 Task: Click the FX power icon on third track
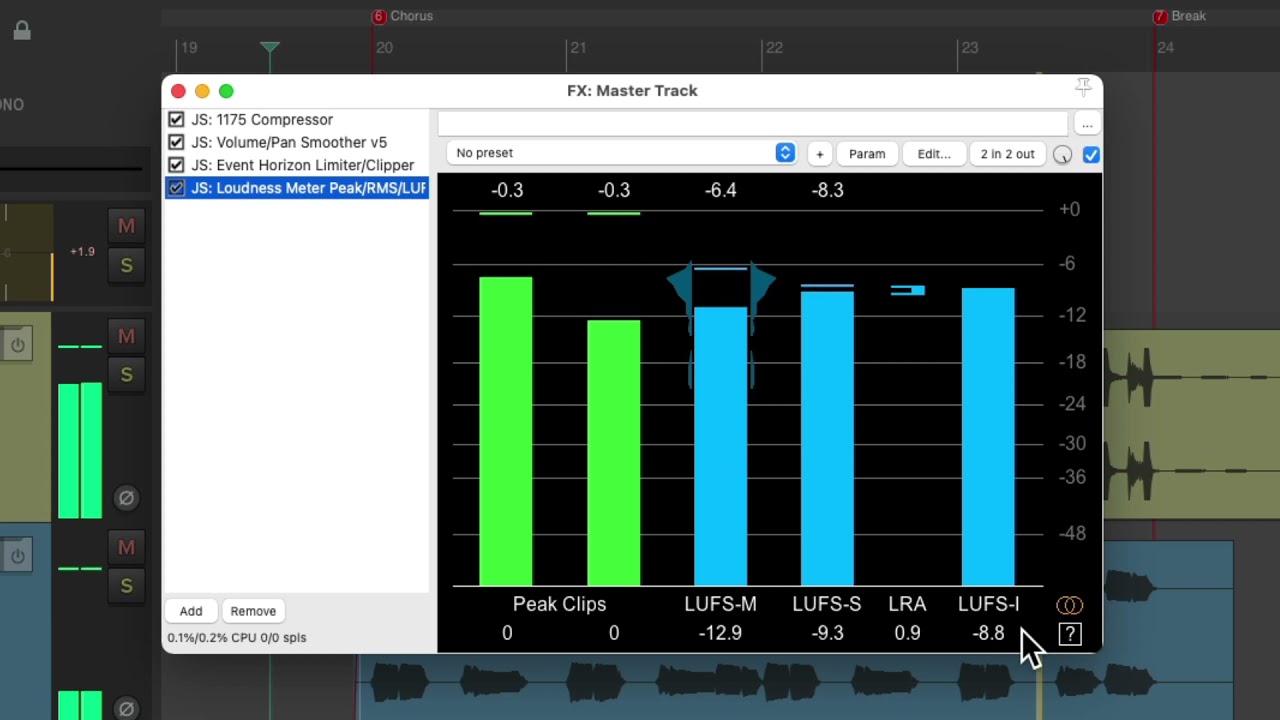point(18,556)
